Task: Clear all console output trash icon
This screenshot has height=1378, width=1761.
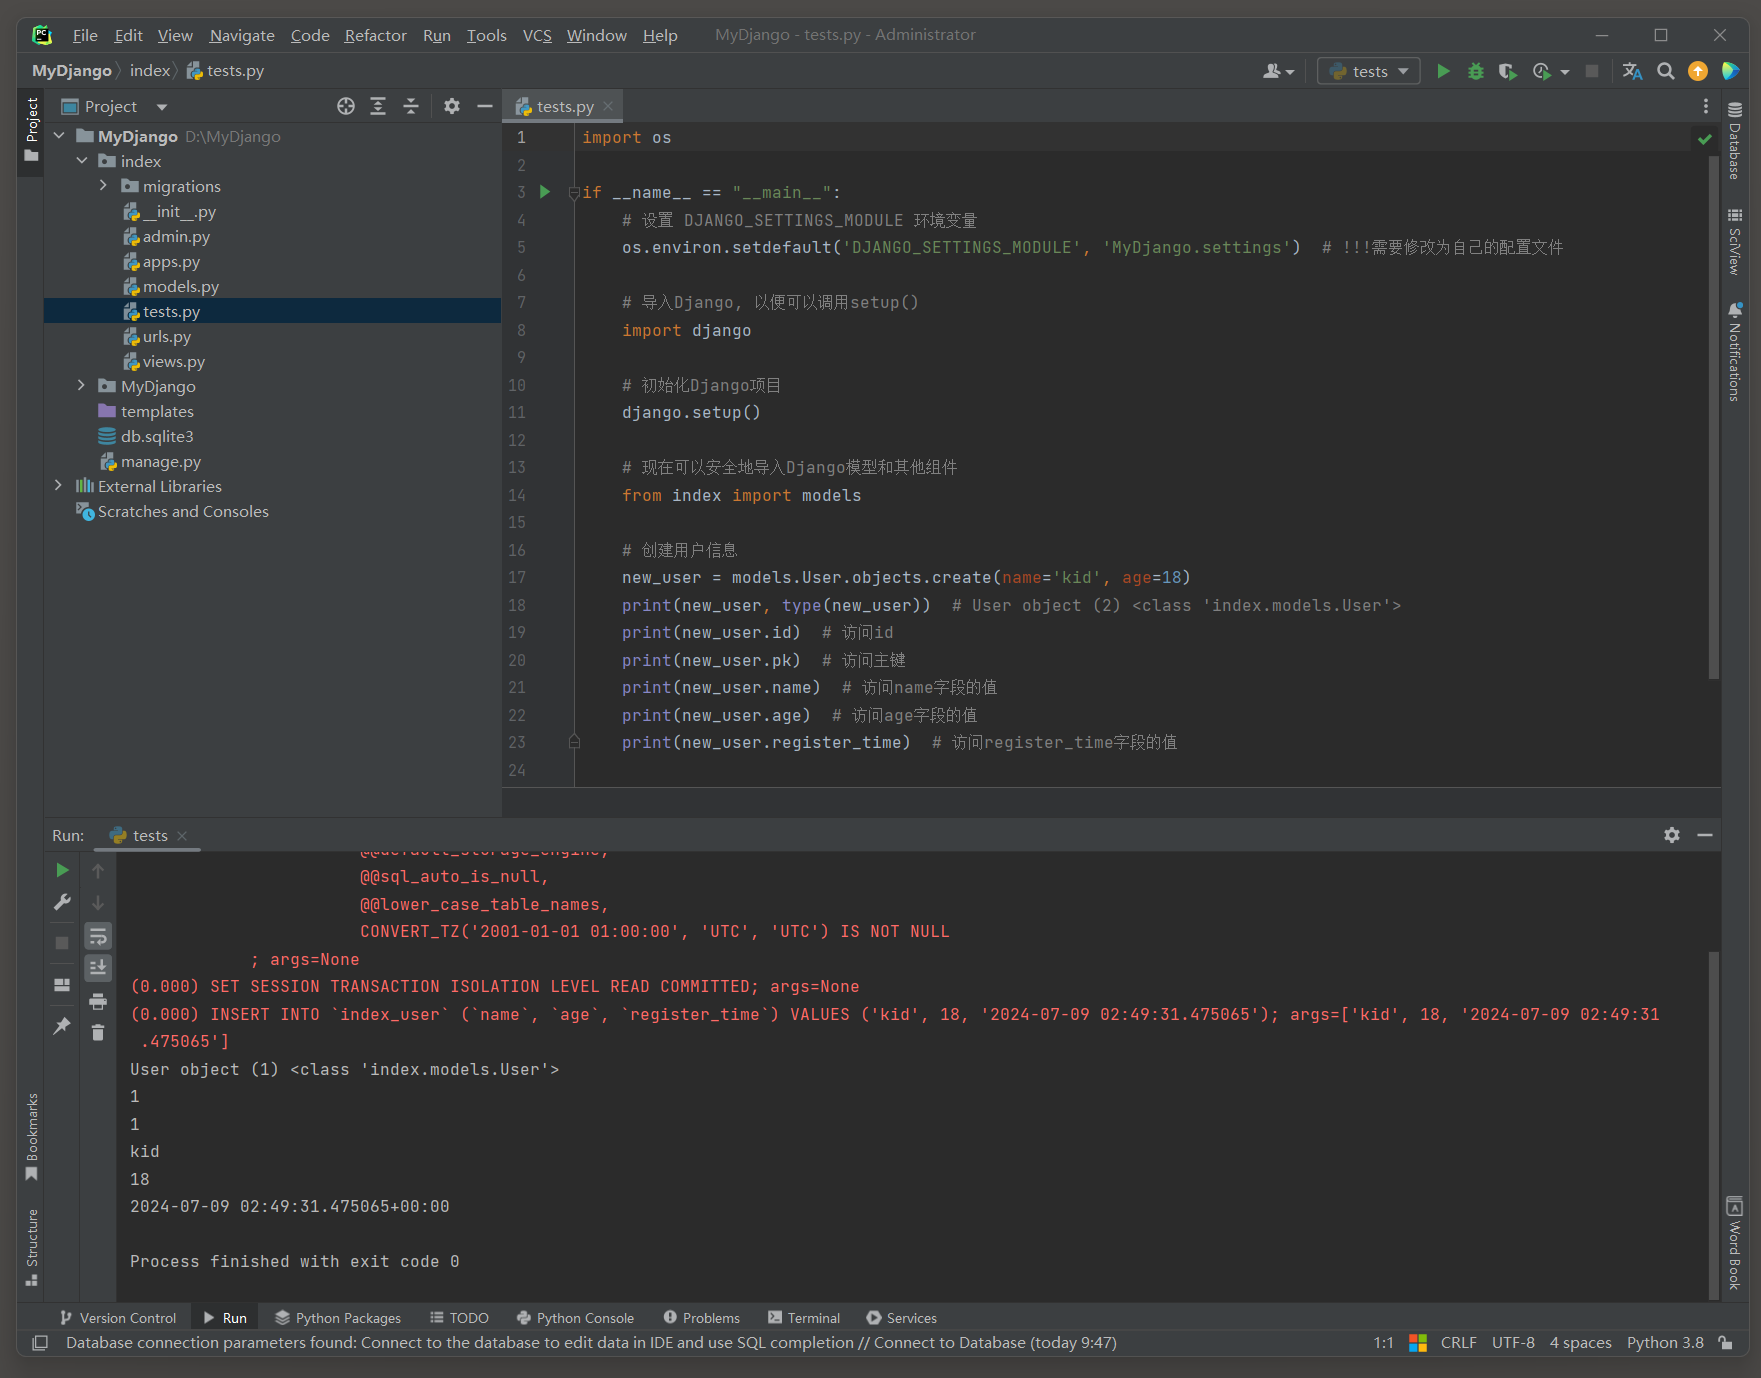Action: click(98, 1032)
